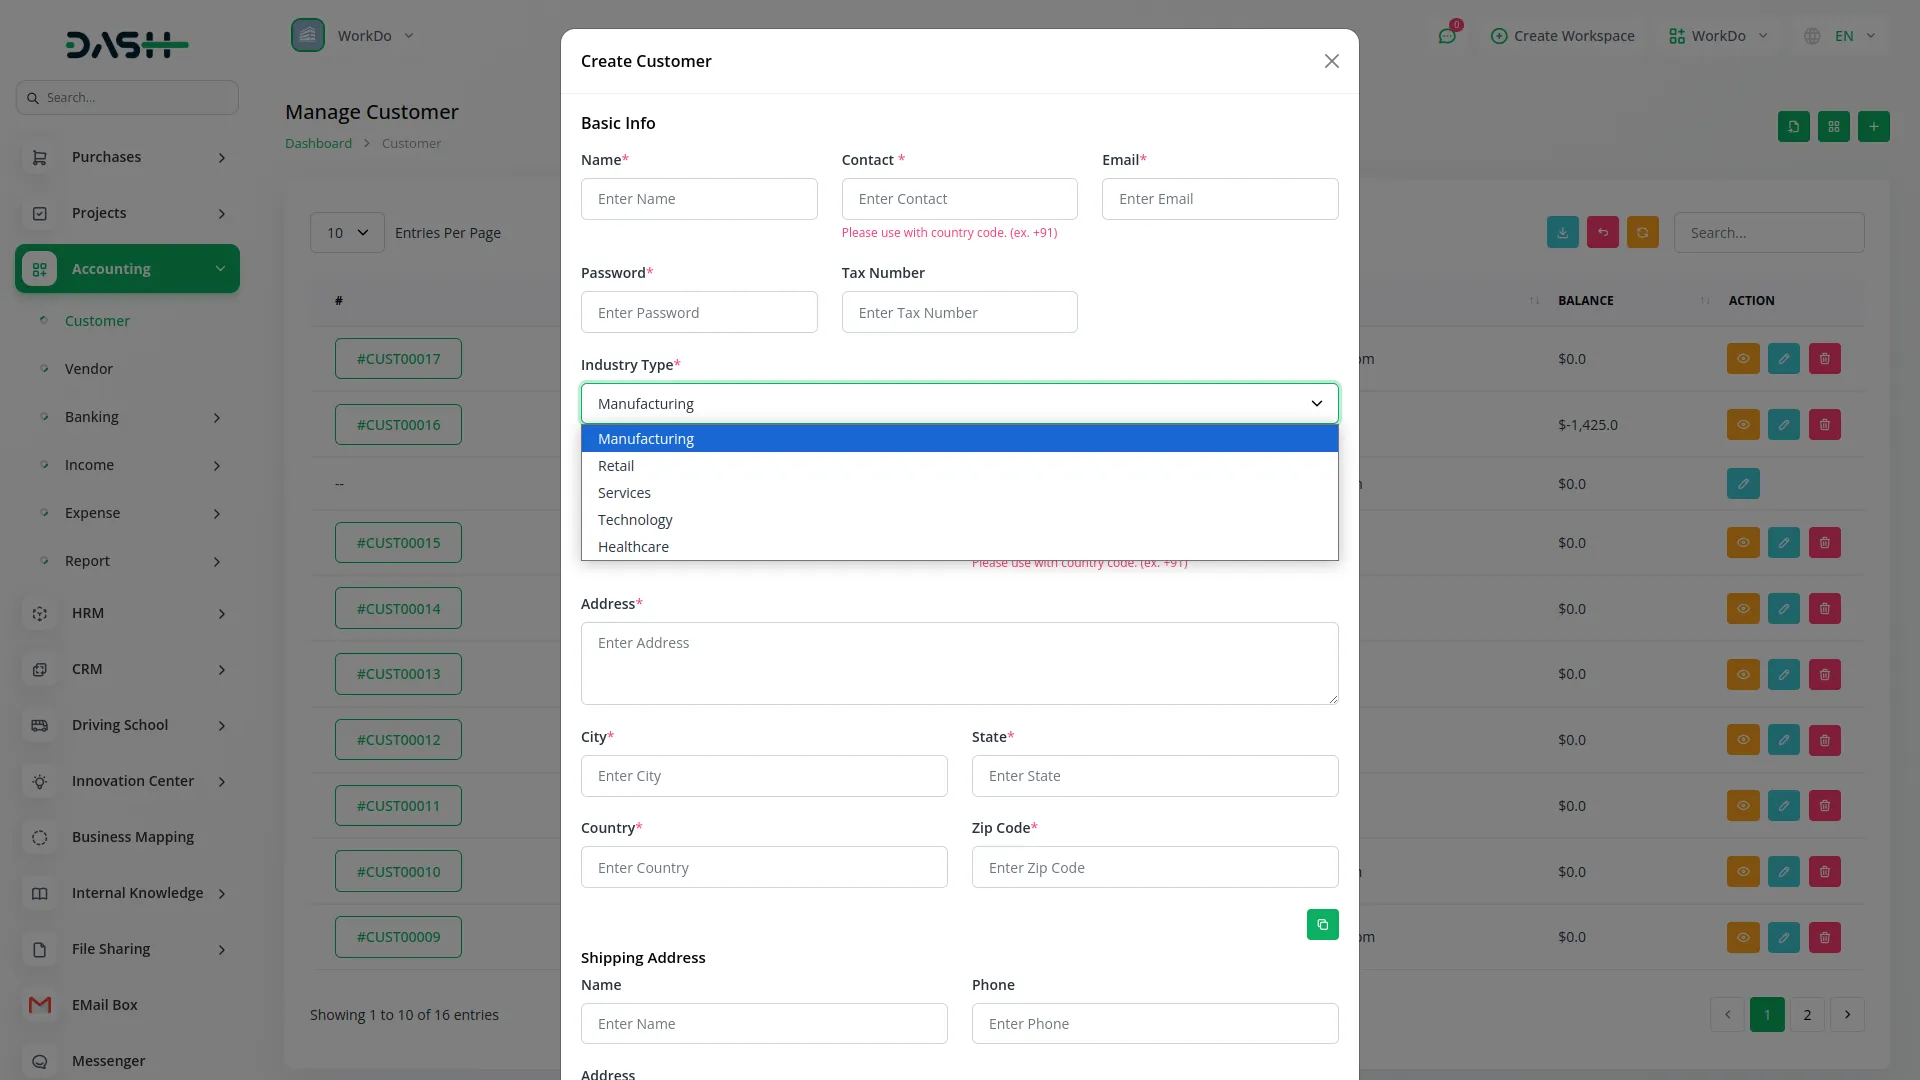Toggle view eye icon for CUST00009

click(x=1742, y=937)
